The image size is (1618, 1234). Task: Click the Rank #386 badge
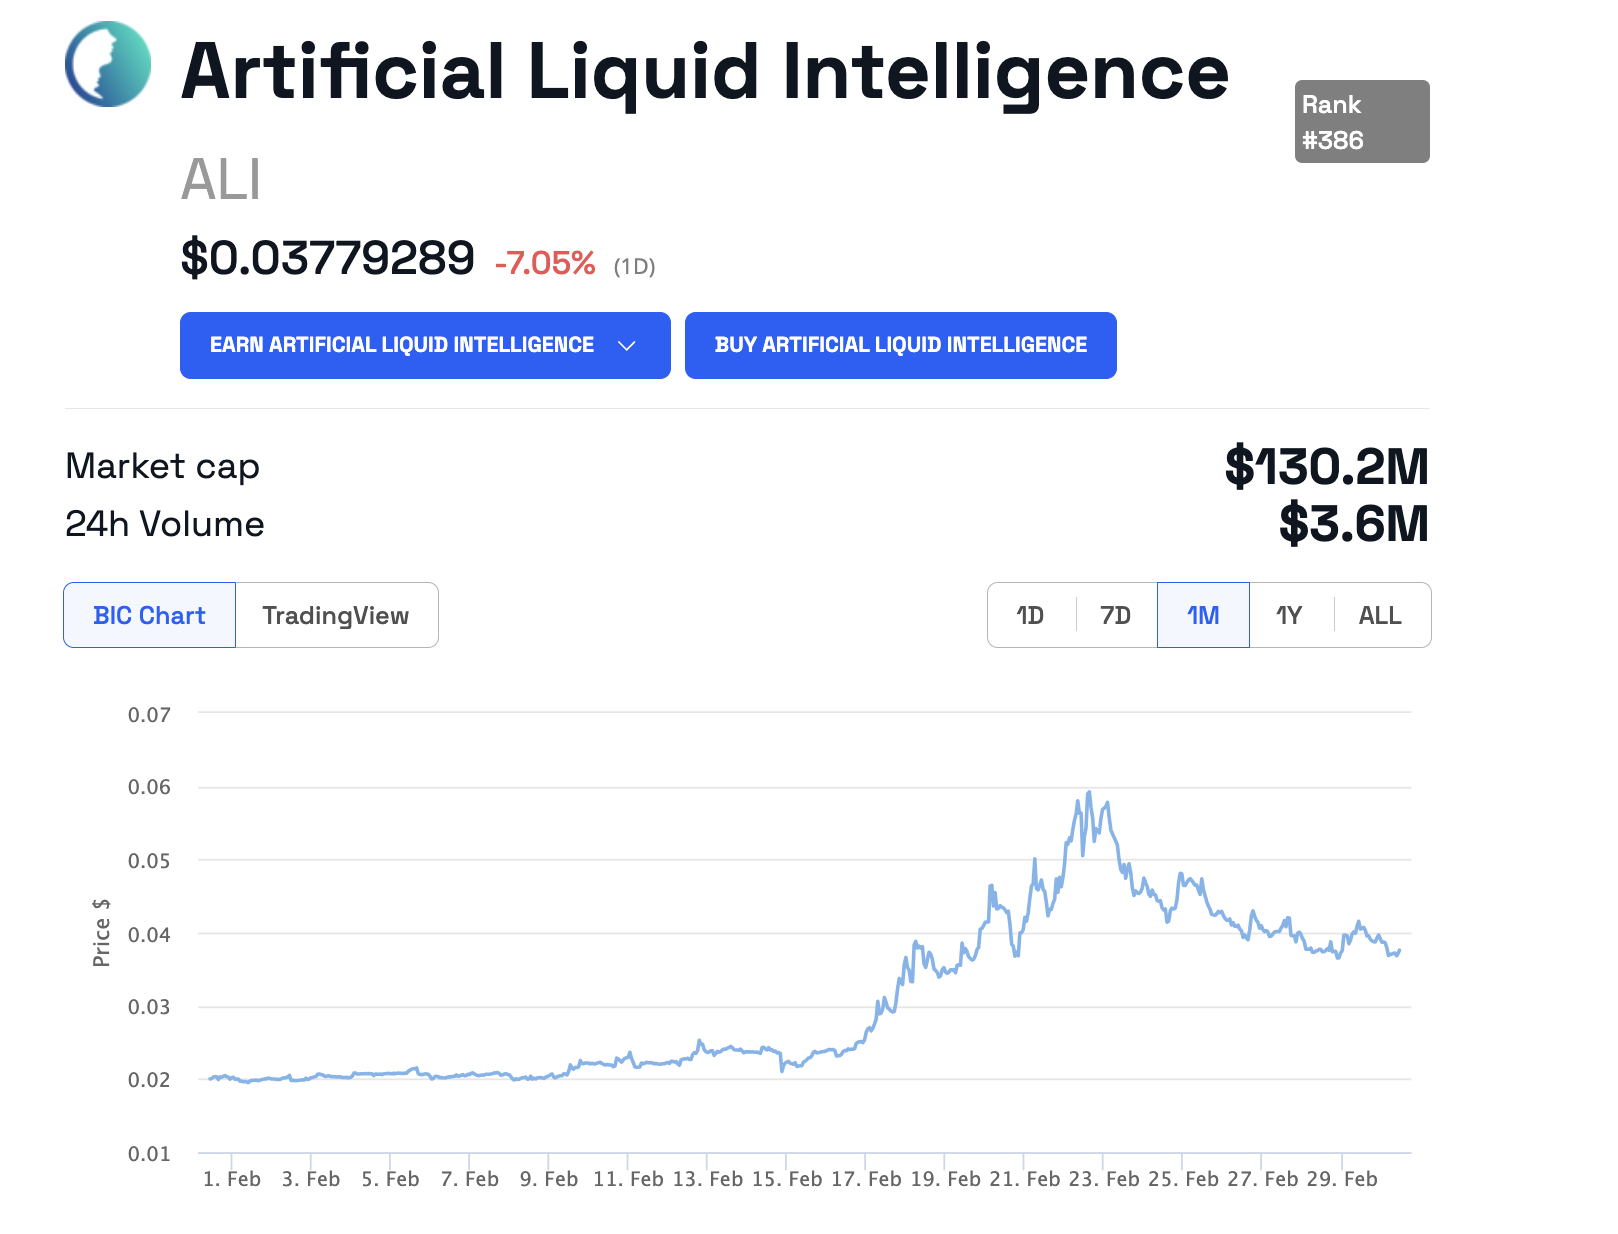pyautogui.click(x=1361, y=122)
